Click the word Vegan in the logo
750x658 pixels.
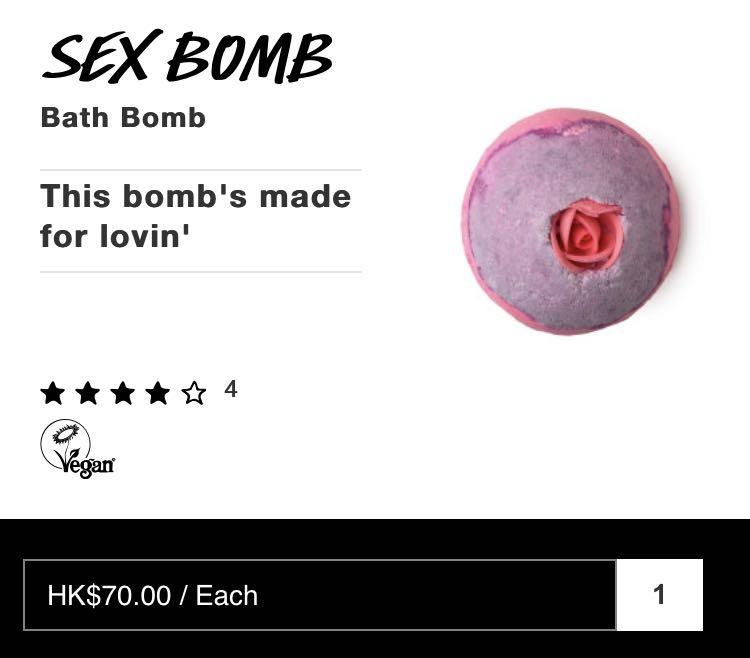click(84, 463)
